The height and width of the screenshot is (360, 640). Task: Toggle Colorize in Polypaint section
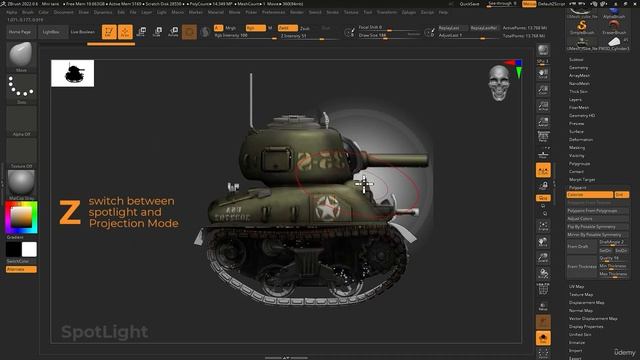tap(589, 195)
